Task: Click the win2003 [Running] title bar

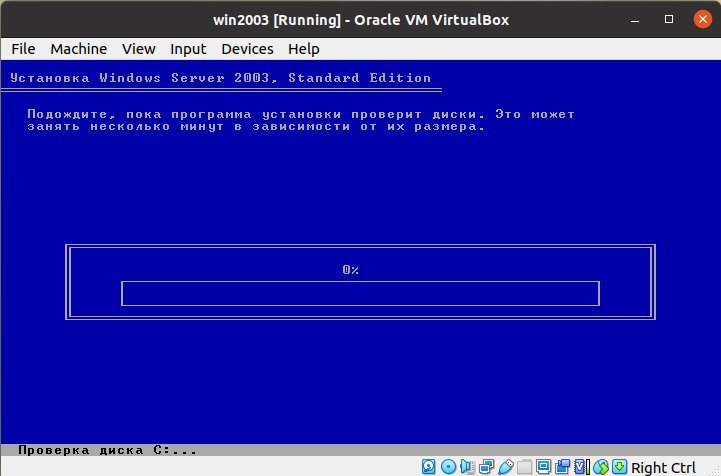Action: pos(361,20)
